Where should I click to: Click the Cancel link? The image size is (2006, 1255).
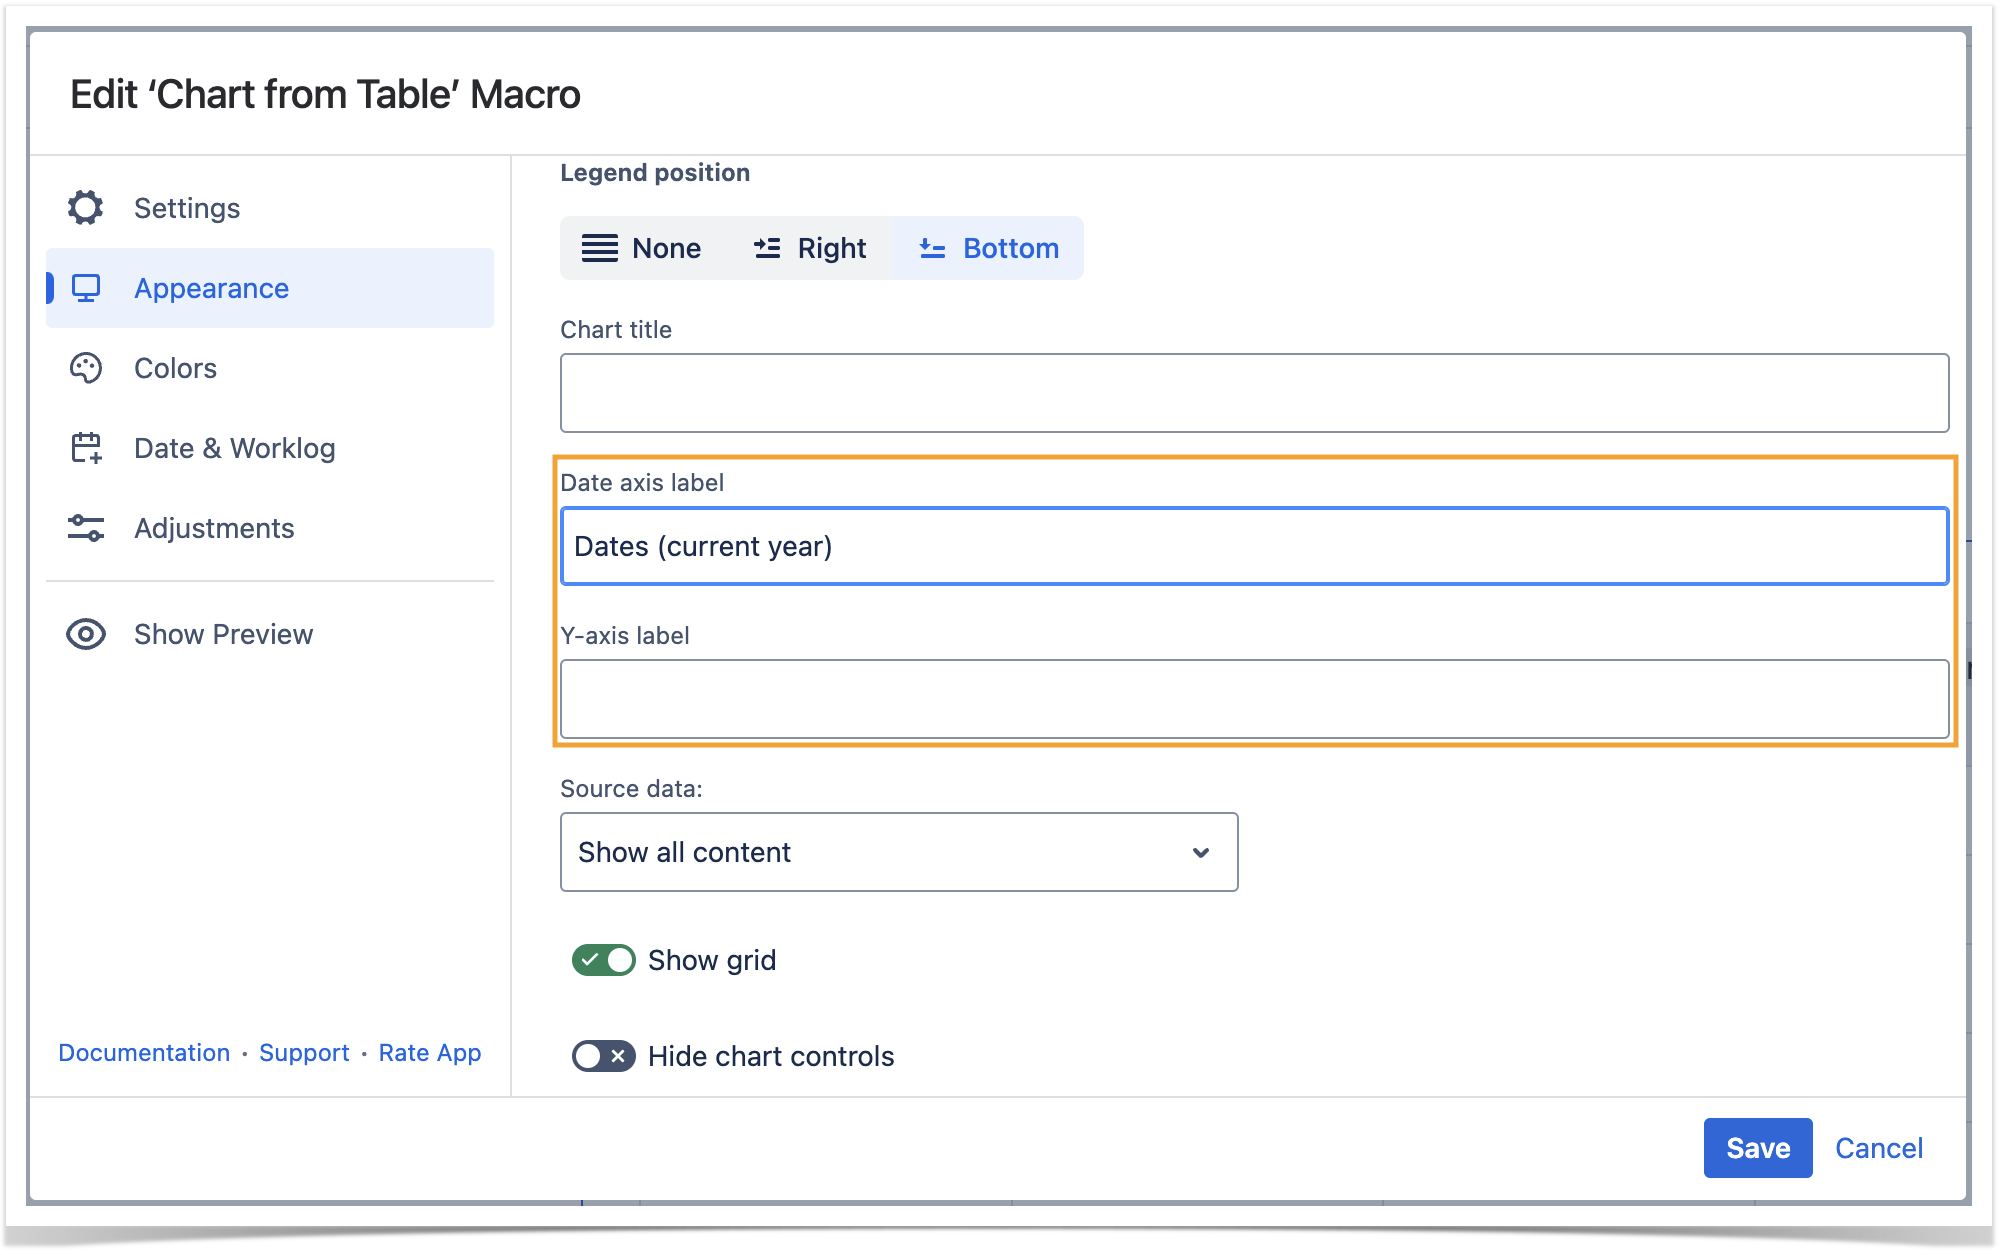(x=1878, y=1148)
